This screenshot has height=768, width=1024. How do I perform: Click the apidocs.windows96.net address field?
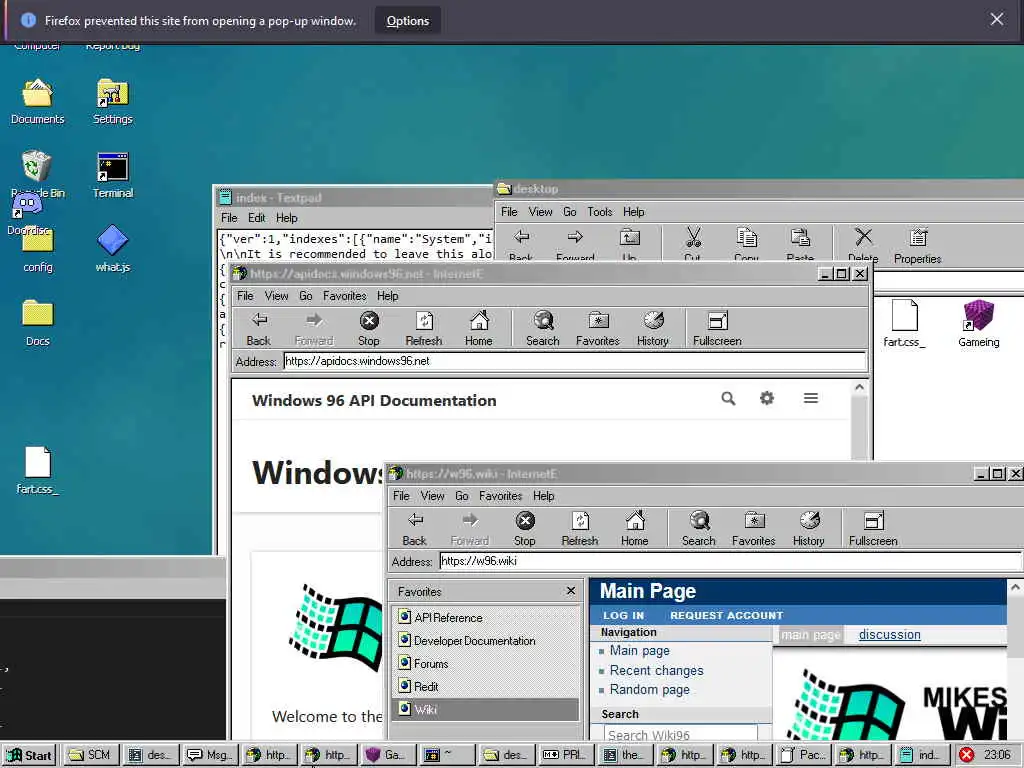click(575, 361)
